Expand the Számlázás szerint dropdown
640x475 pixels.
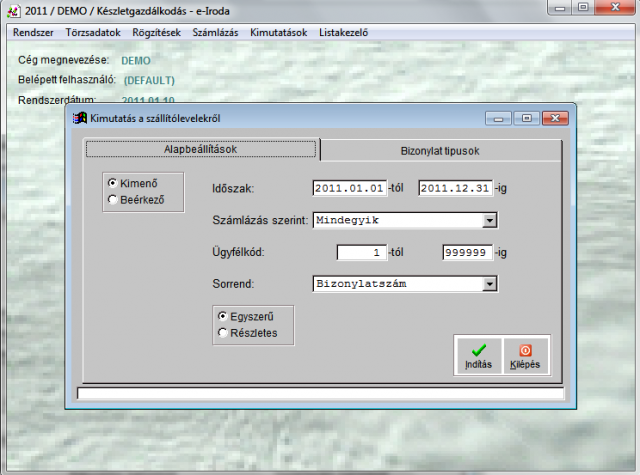click(490, 220)
